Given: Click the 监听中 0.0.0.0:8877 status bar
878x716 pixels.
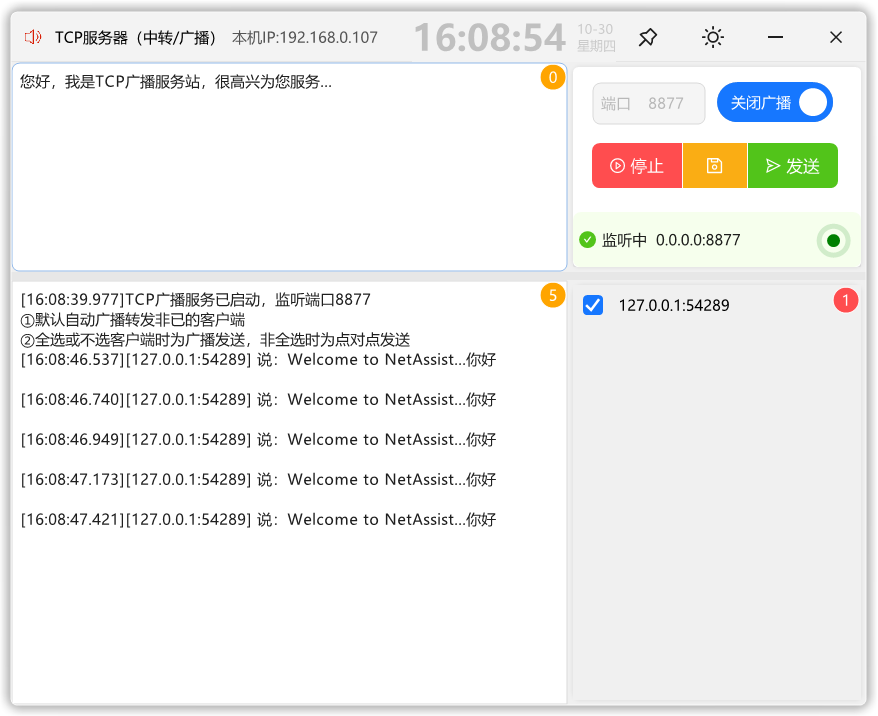Looking at the screenshot, I should (x=700, y=240).
